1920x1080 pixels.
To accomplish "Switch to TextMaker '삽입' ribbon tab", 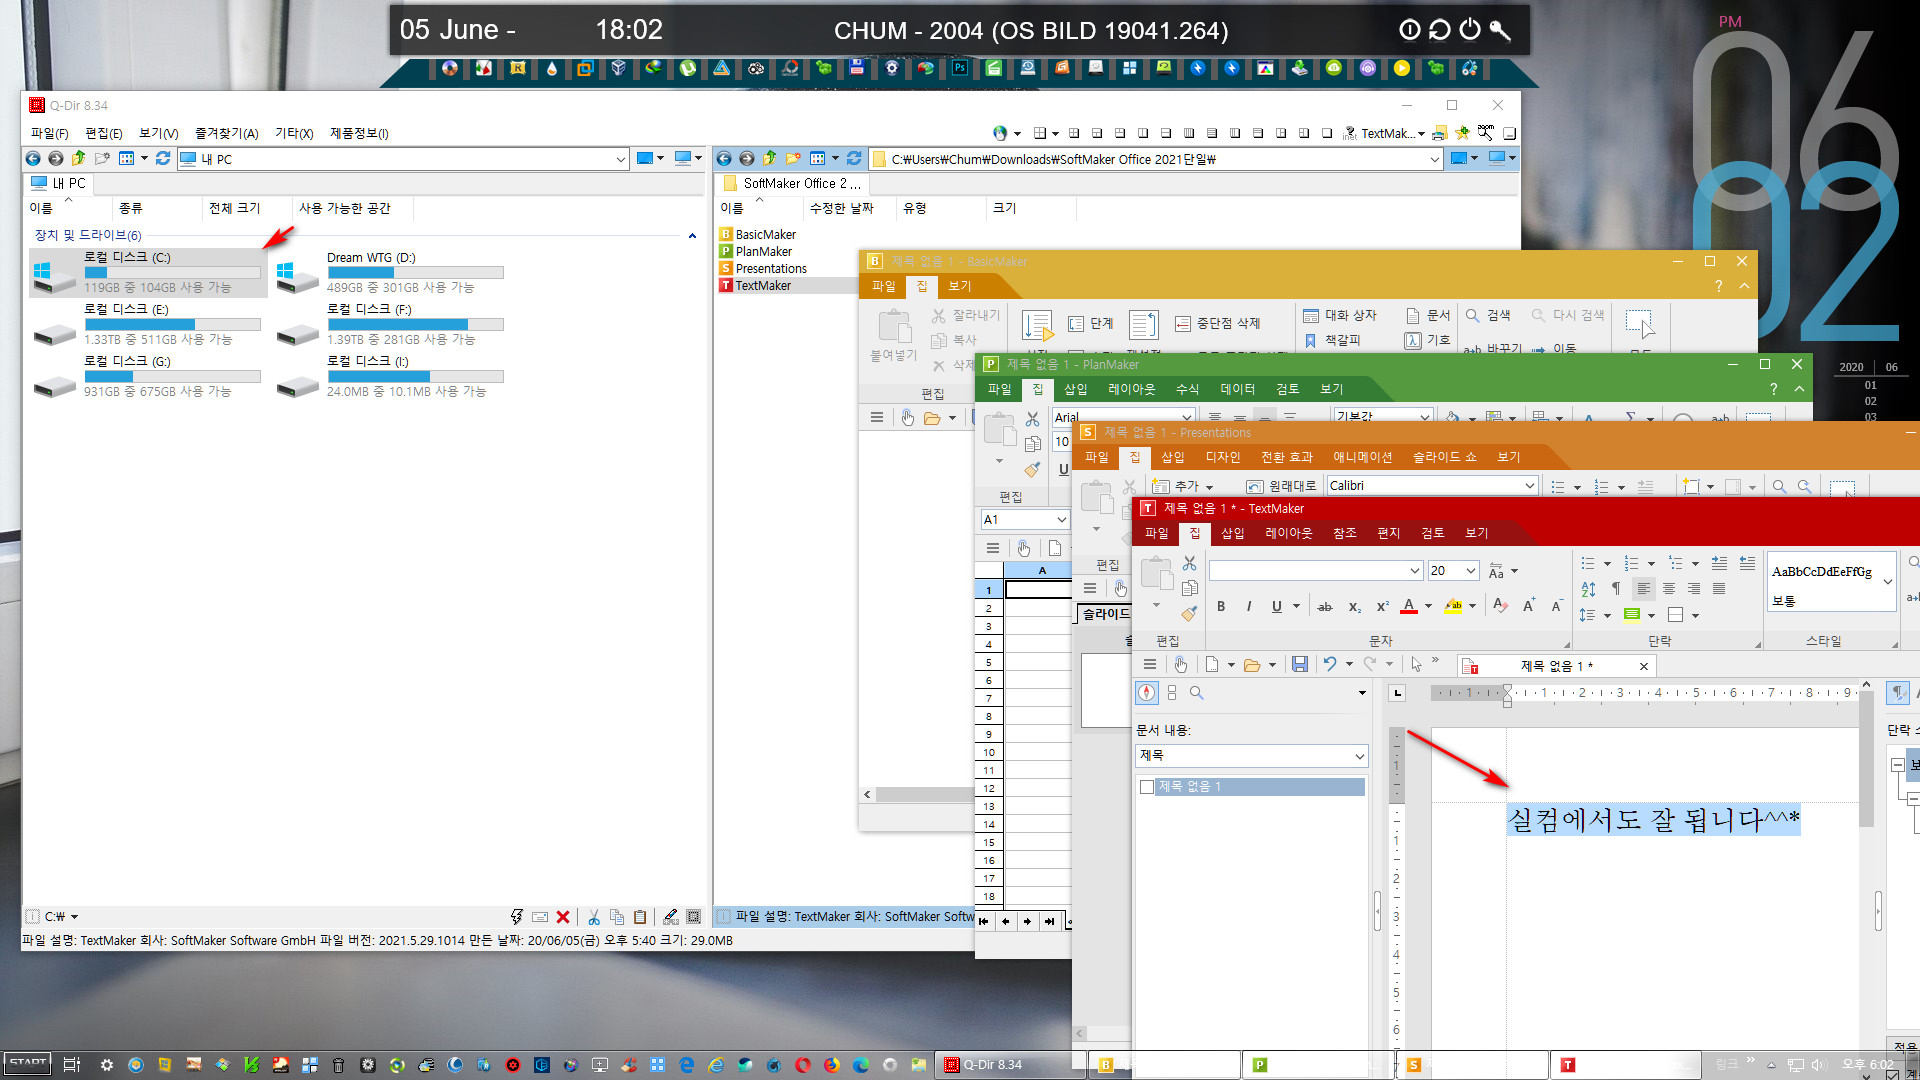I will click(x=1232, y=533).
